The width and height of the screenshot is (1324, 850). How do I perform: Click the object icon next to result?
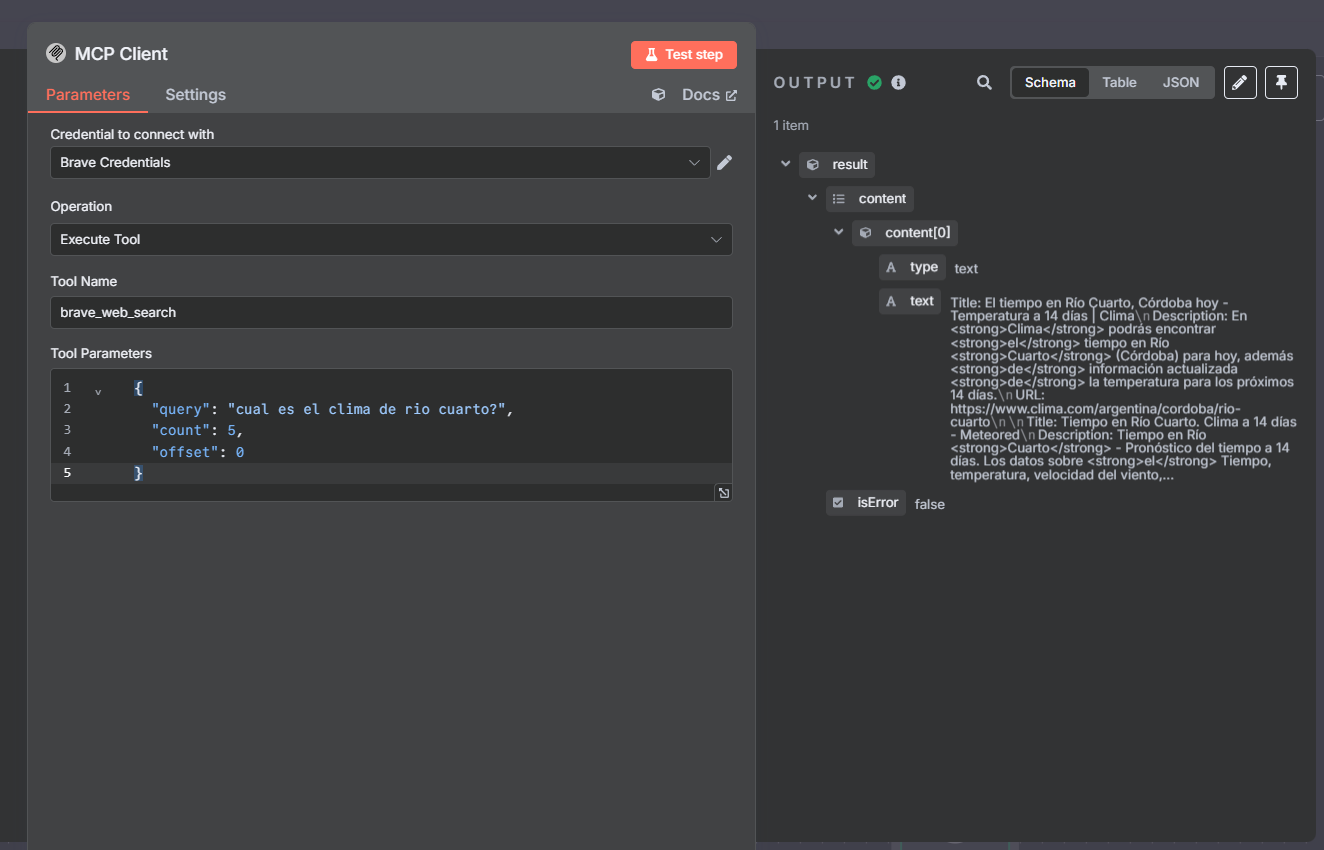pos(813,165)
